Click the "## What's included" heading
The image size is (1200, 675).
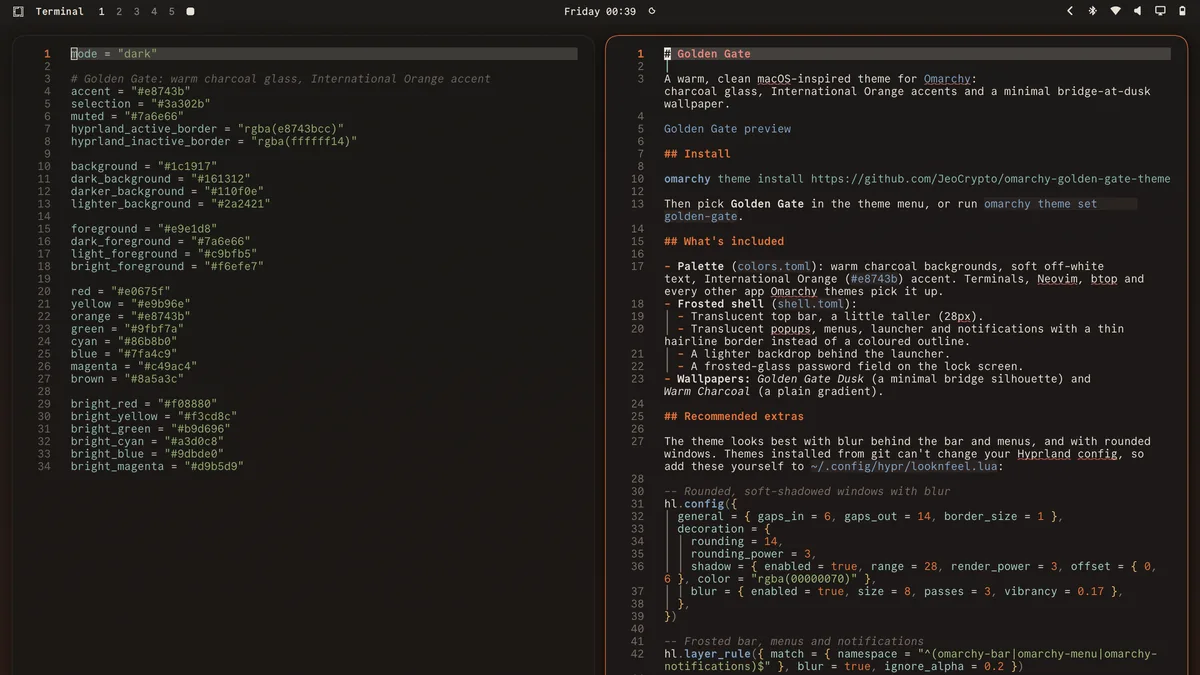(x=724, y=241)
